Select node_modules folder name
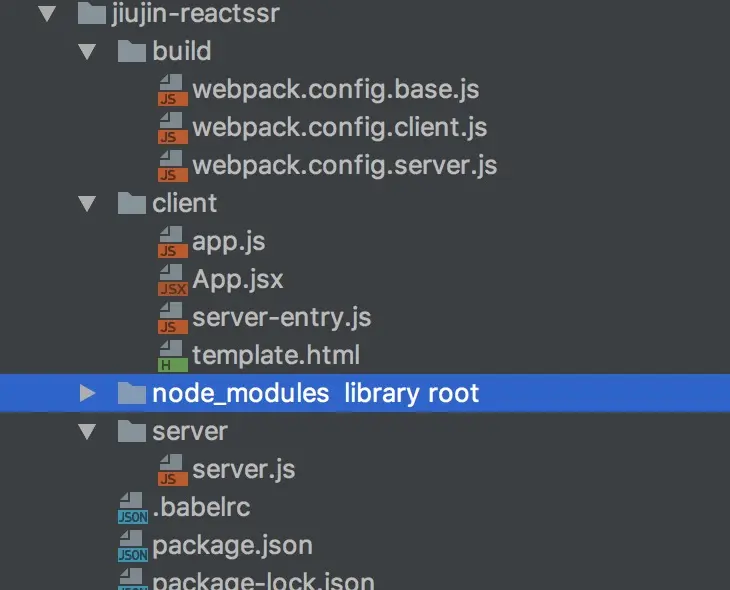 click(x=241, y=393)
